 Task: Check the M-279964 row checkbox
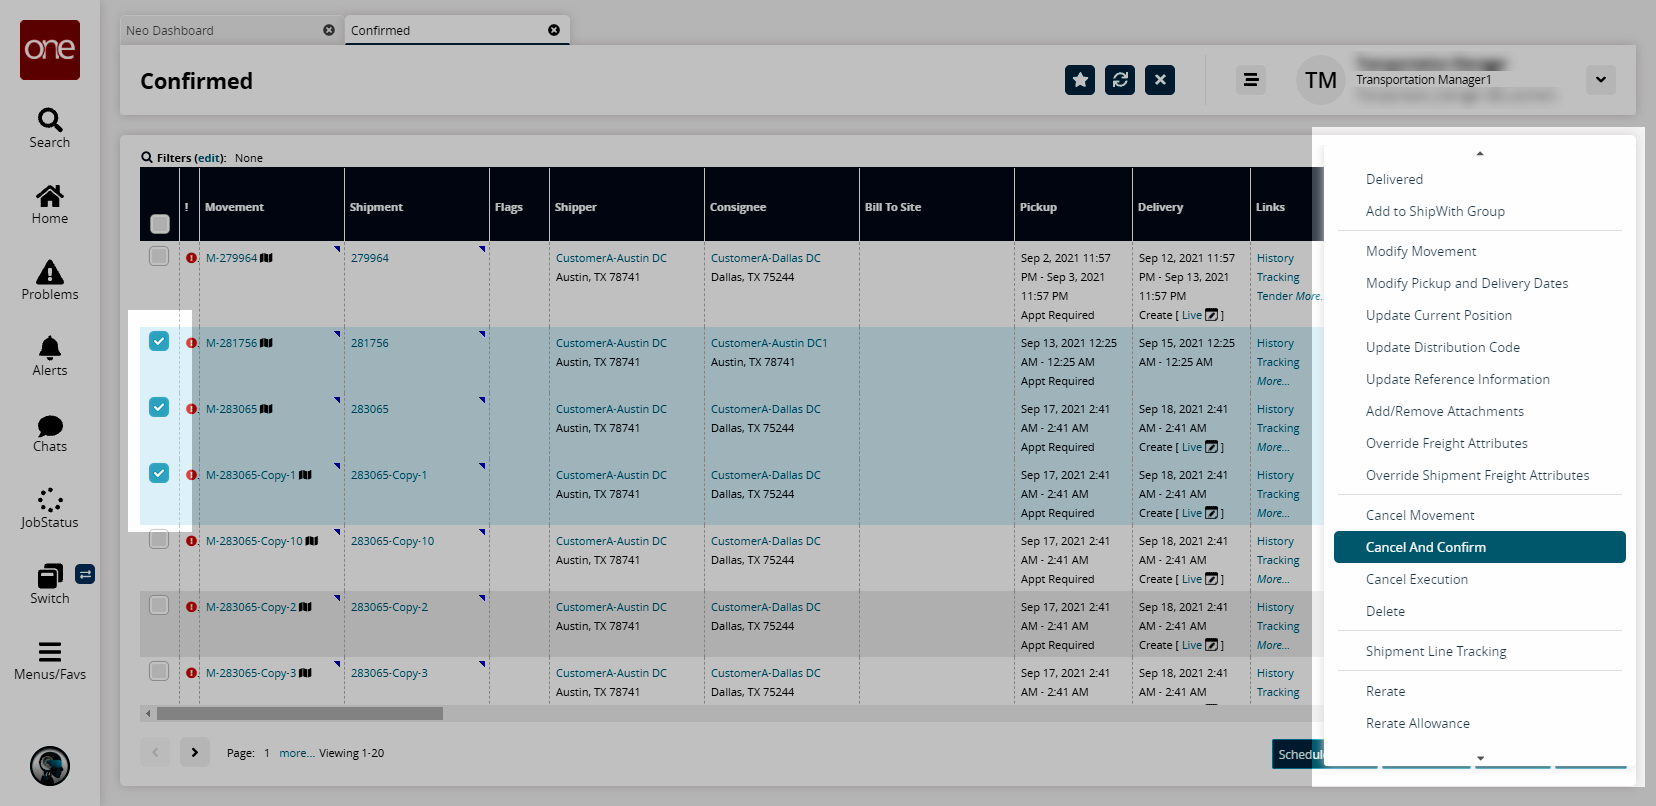pyautogui.click(x=159, y=257)
